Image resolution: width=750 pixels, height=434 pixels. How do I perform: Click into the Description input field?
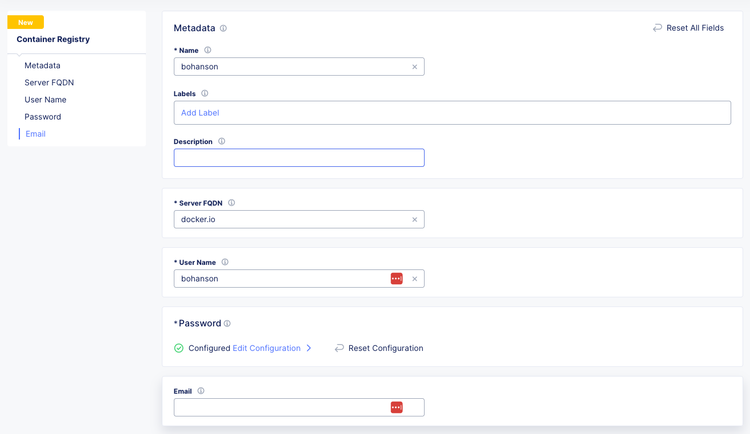(x=298, y=158)
